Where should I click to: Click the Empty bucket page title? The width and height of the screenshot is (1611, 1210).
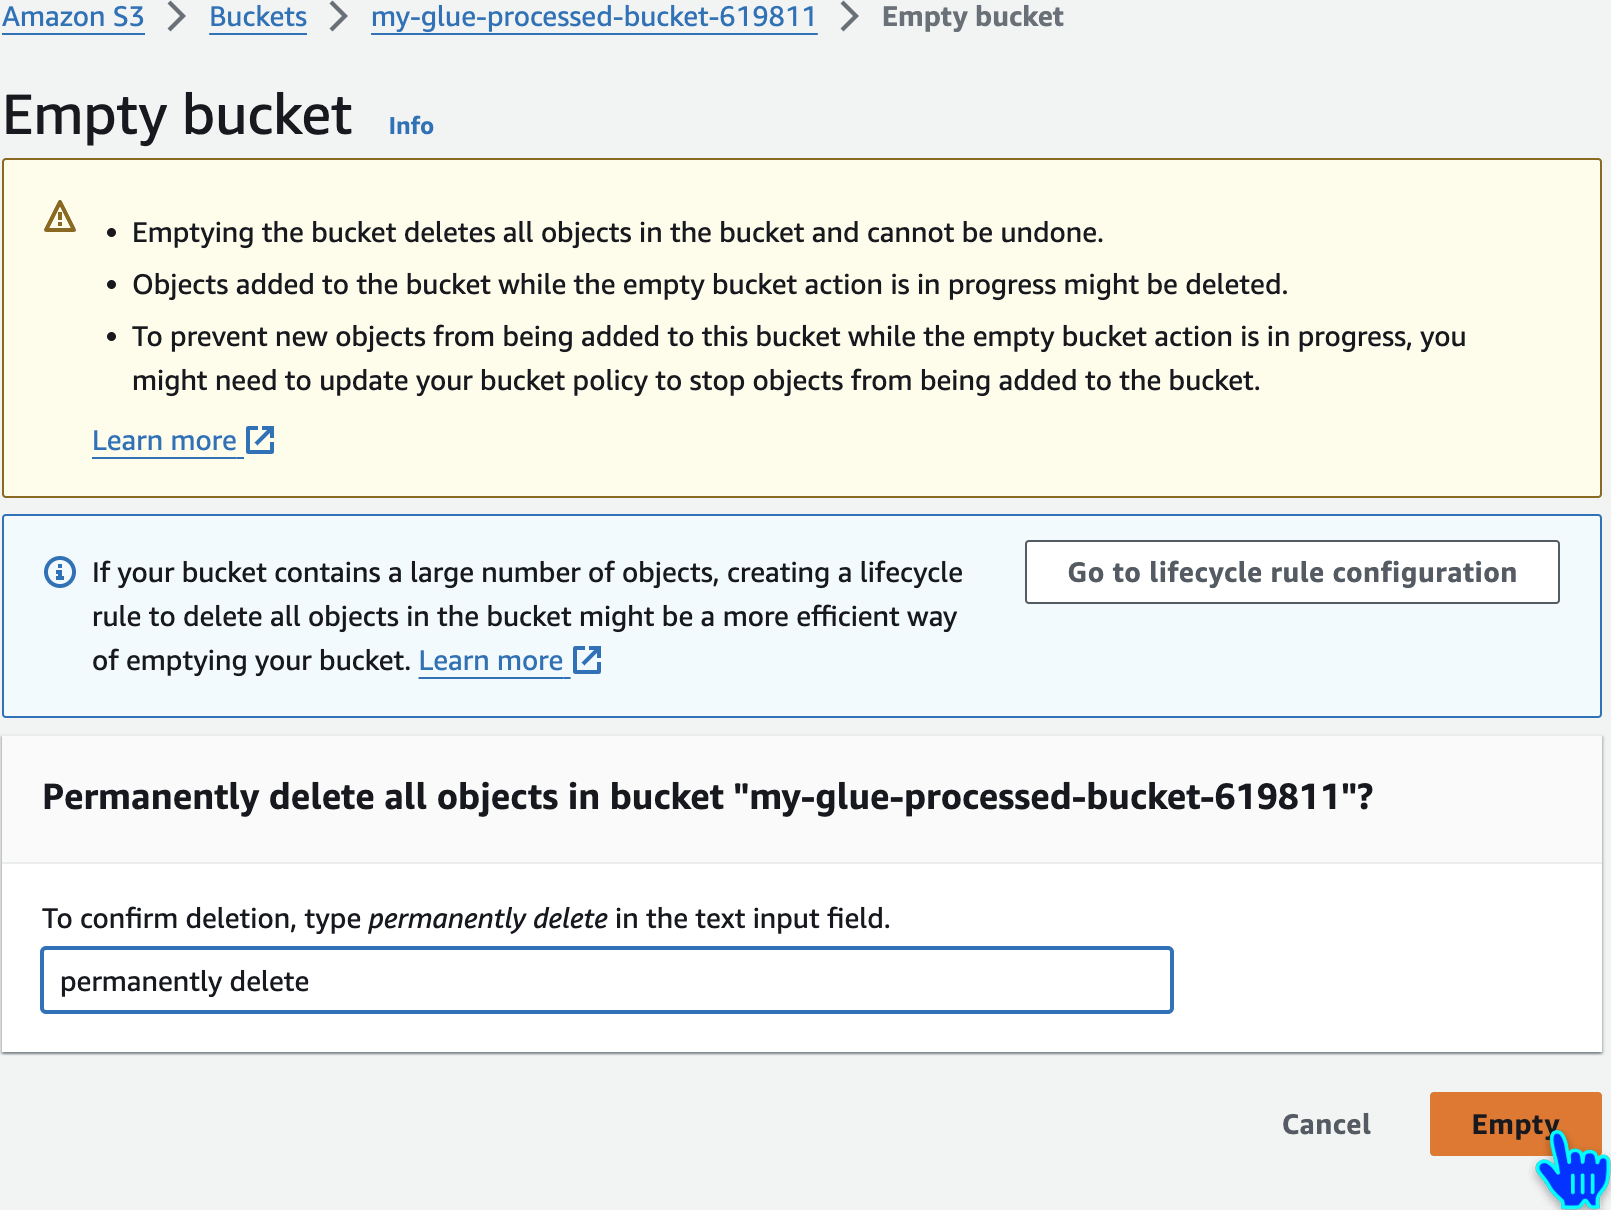pos(178,115)
